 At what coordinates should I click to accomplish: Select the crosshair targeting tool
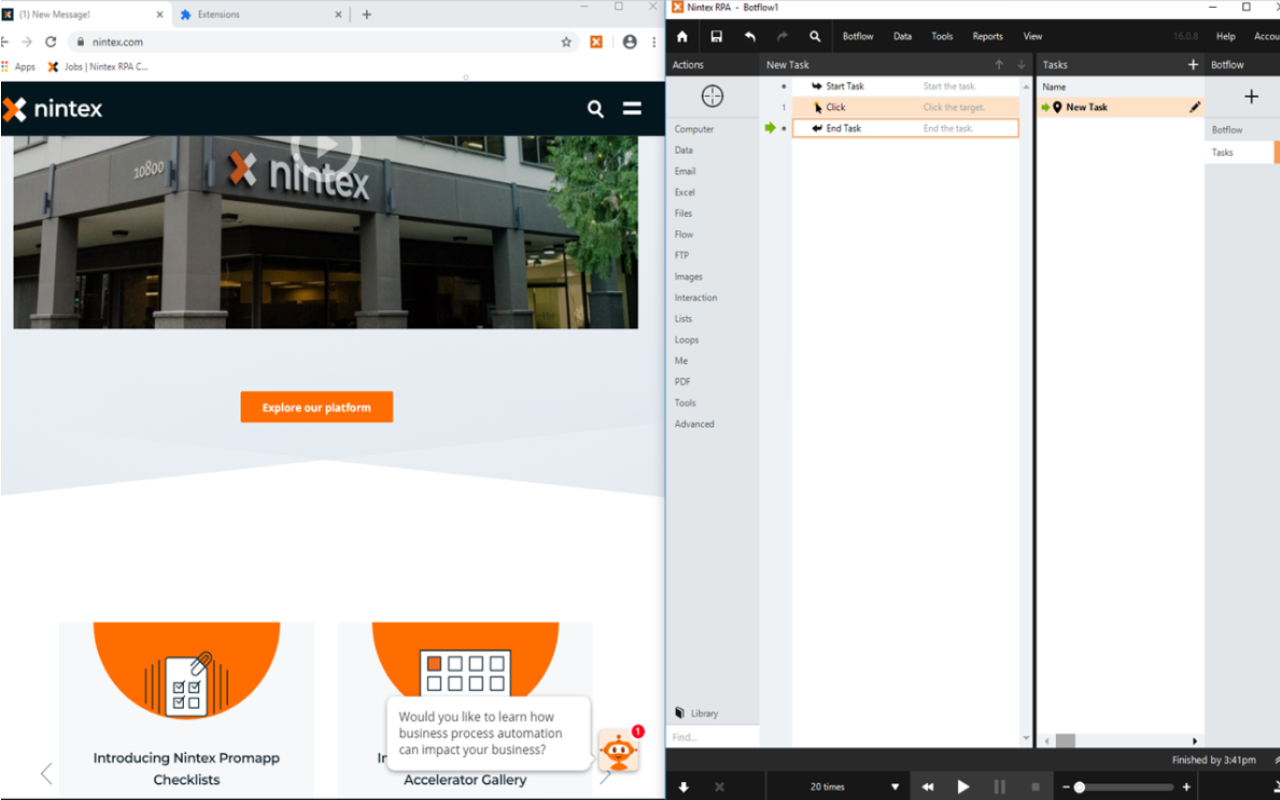click(x=711, y=96)
